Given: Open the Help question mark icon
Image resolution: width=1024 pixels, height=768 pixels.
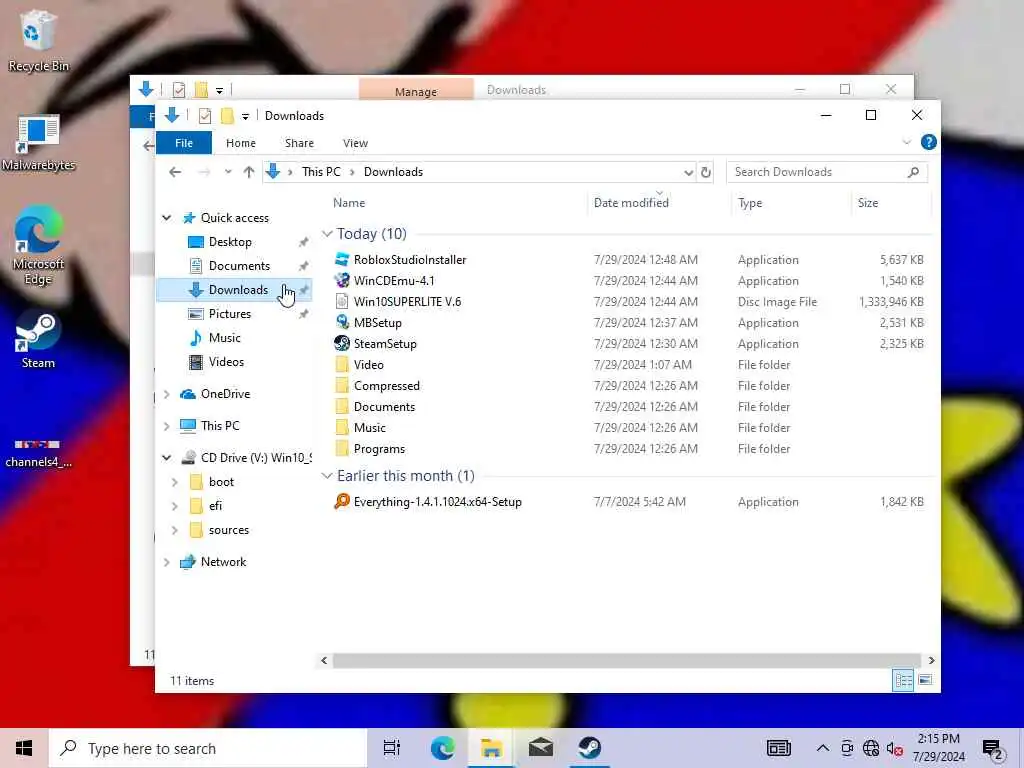Looking at the screenshot, I should tap(928, 142).
